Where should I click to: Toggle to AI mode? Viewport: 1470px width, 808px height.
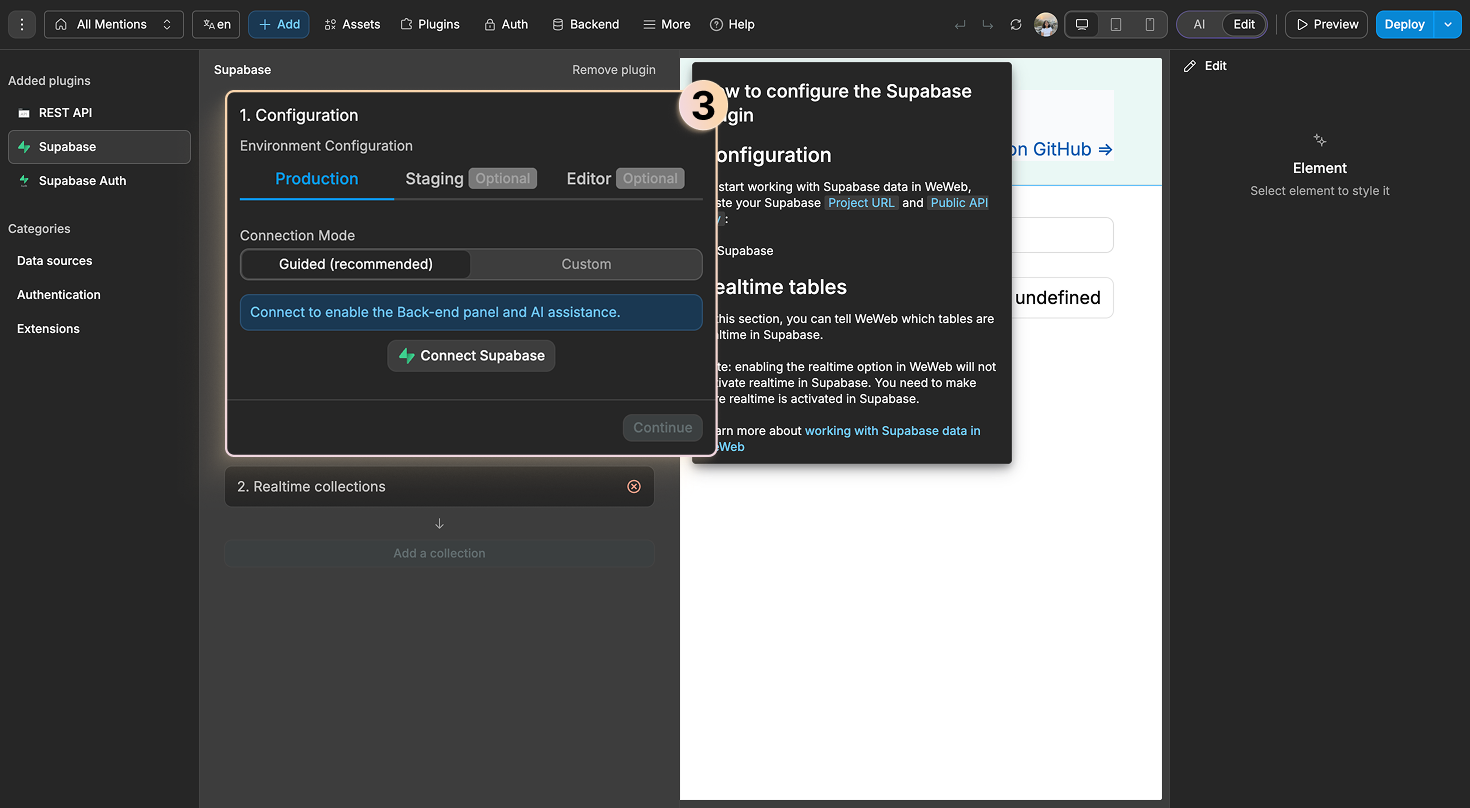(1198, 24)
